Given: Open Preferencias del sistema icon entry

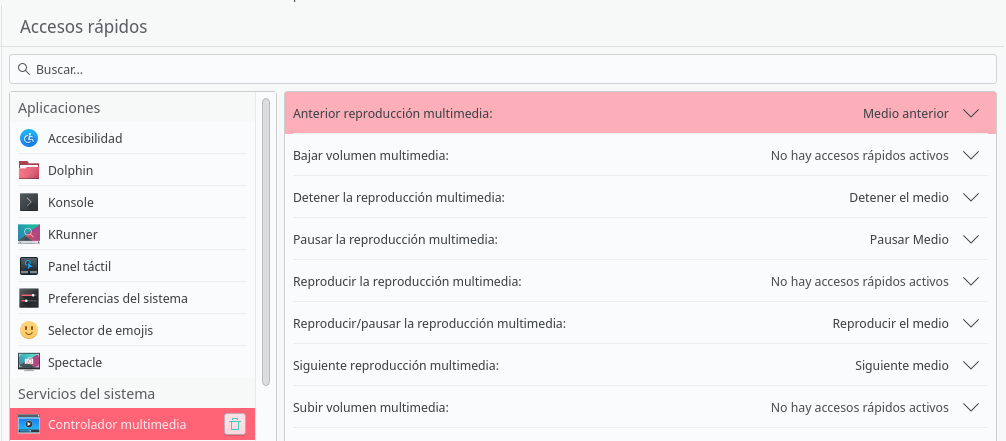Looking at the screenshot, I should coord(29,298).
